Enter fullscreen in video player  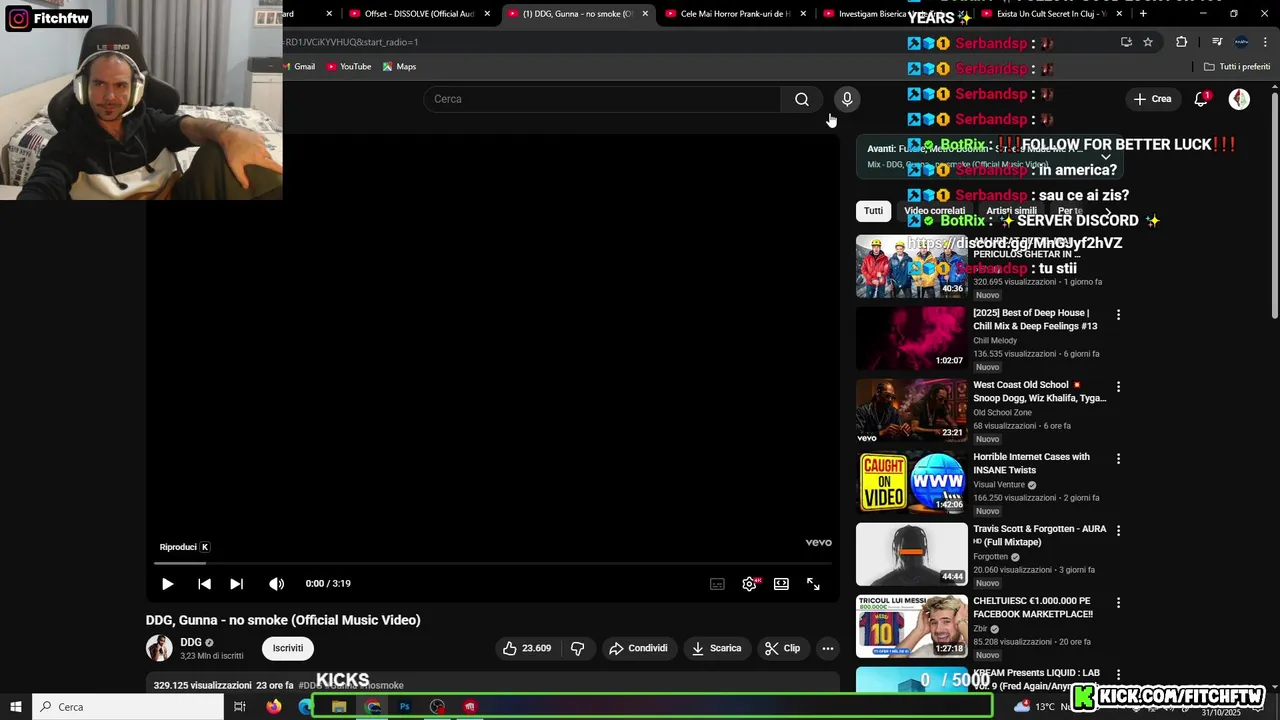(813, 584)
